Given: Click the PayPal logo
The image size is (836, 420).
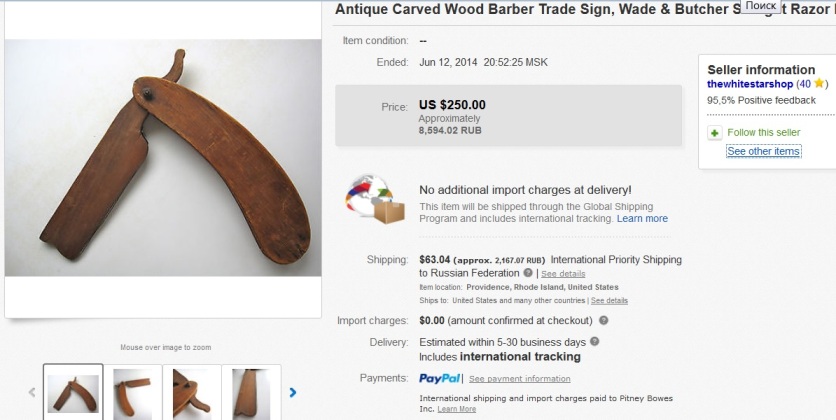Looking at the screenshot, I should (x=440, y=379).
